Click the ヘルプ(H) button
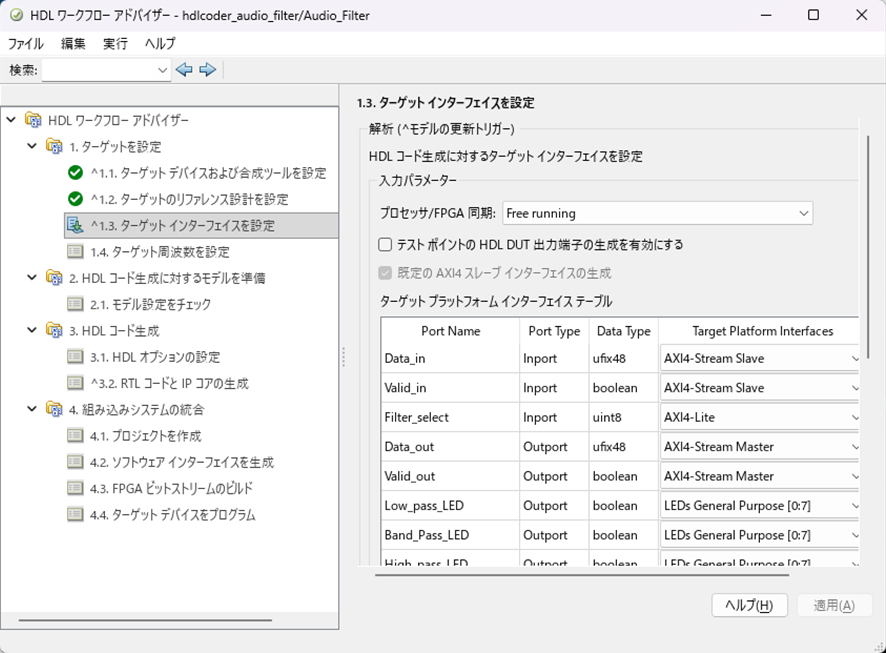Viewport: 886px width, 653px height. pos(749,605)
